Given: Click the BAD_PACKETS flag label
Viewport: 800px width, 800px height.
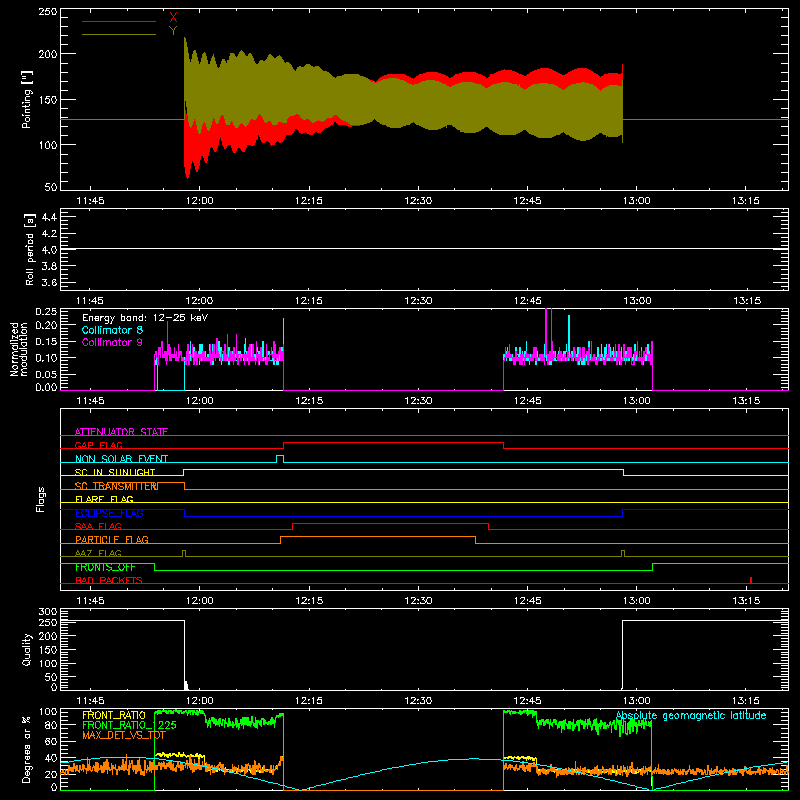Looking at the screenshot, I should point(109,580).
